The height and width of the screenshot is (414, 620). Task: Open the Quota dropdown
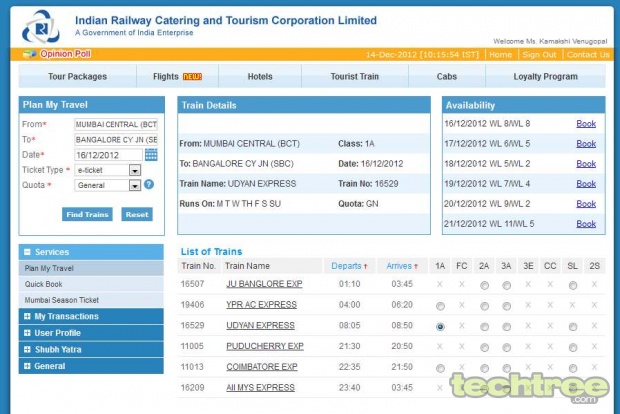coord(135,185)
